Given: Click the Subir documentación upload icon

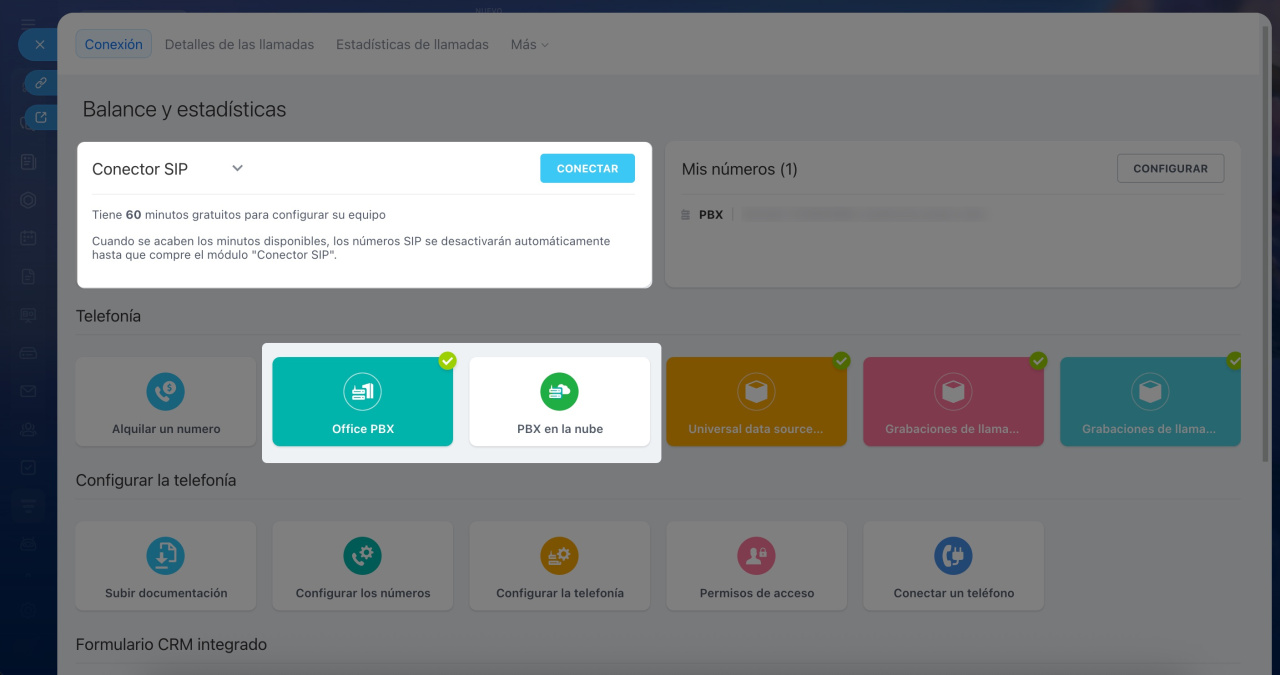Looking at the screenshot, I should point(165,555).
